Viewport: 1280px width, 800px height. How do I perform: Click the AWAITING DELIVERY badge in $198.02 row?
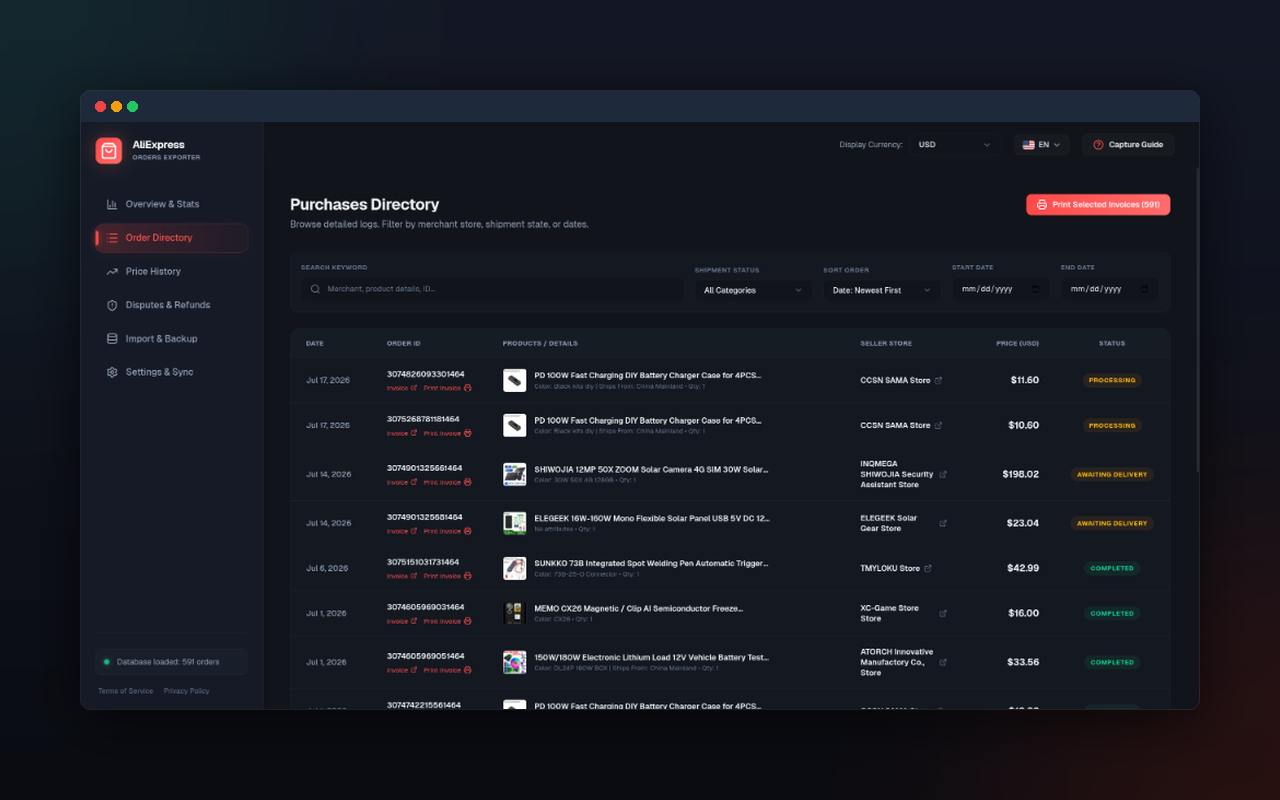click(1112, 474)
